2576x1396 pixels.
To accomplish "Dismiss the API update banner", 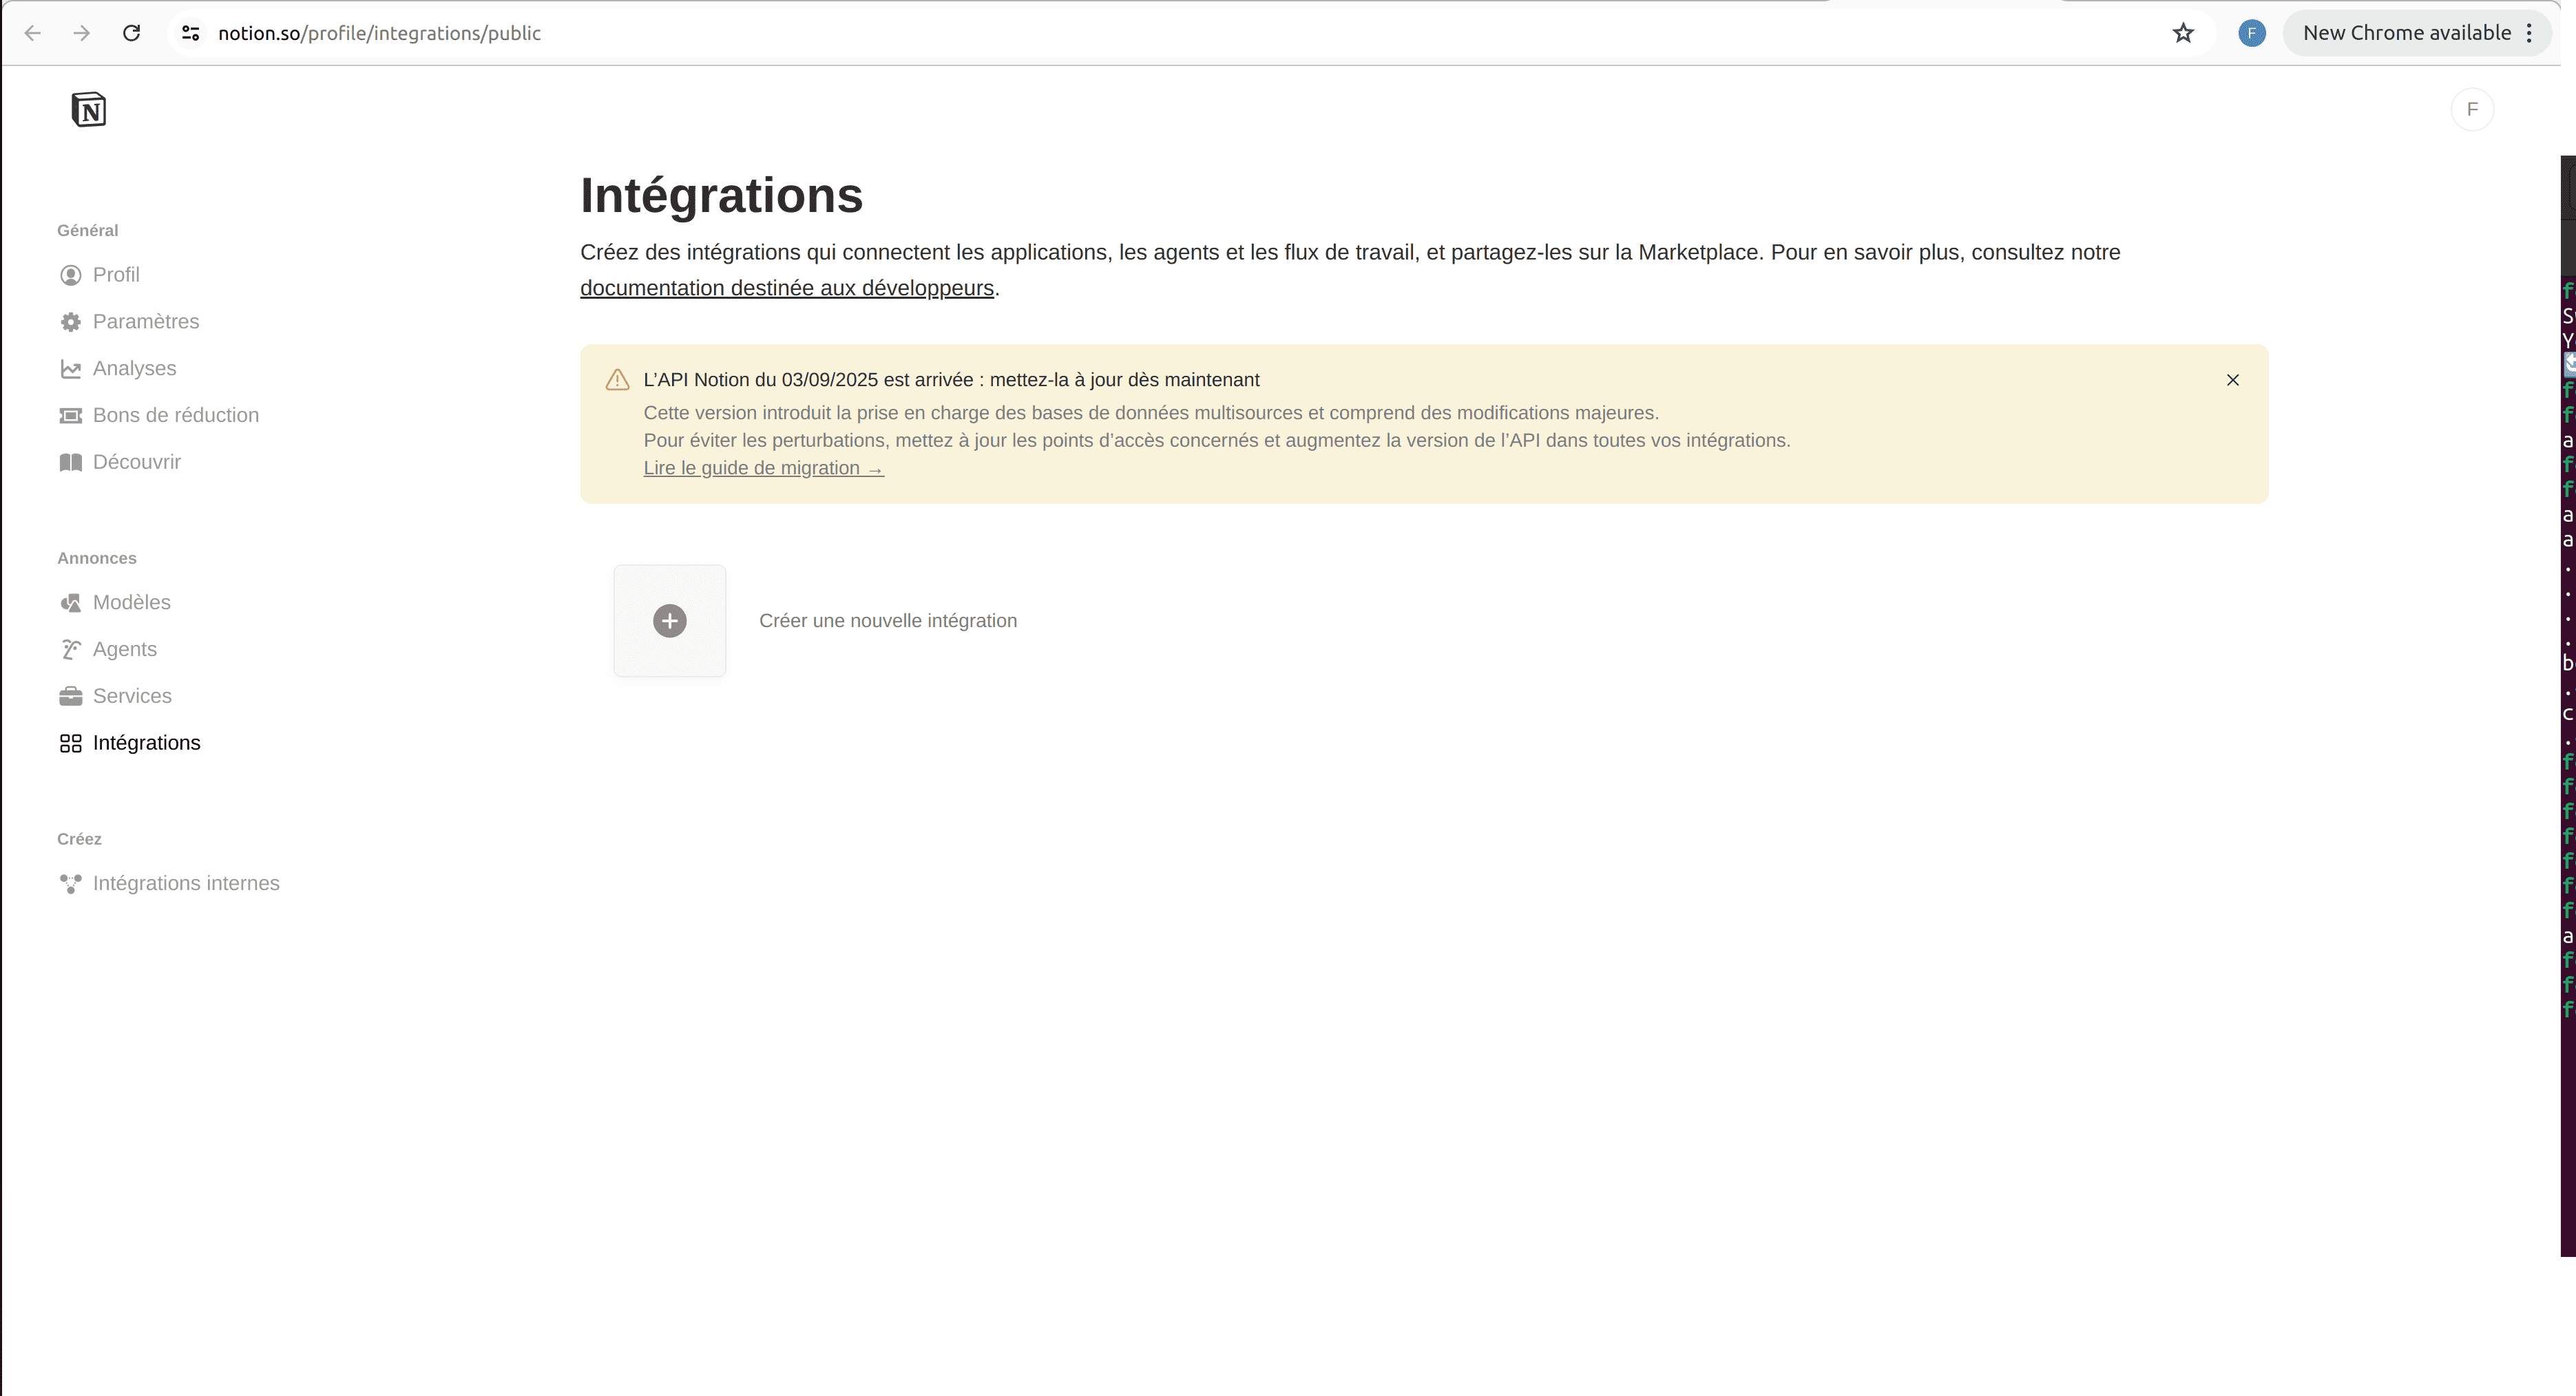I will coord(2233,380).
